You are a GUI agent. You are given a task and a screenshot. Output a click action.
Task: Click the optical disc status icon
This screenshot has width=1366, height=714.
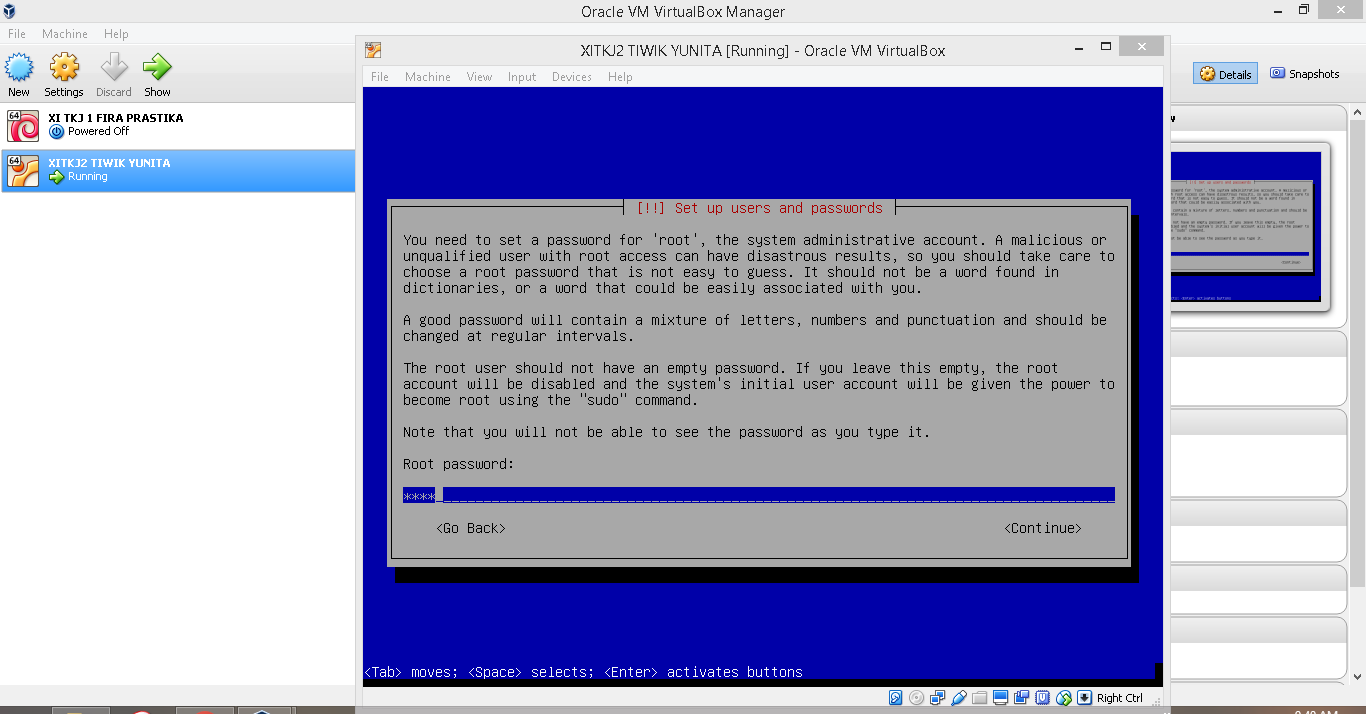point(916,698)
